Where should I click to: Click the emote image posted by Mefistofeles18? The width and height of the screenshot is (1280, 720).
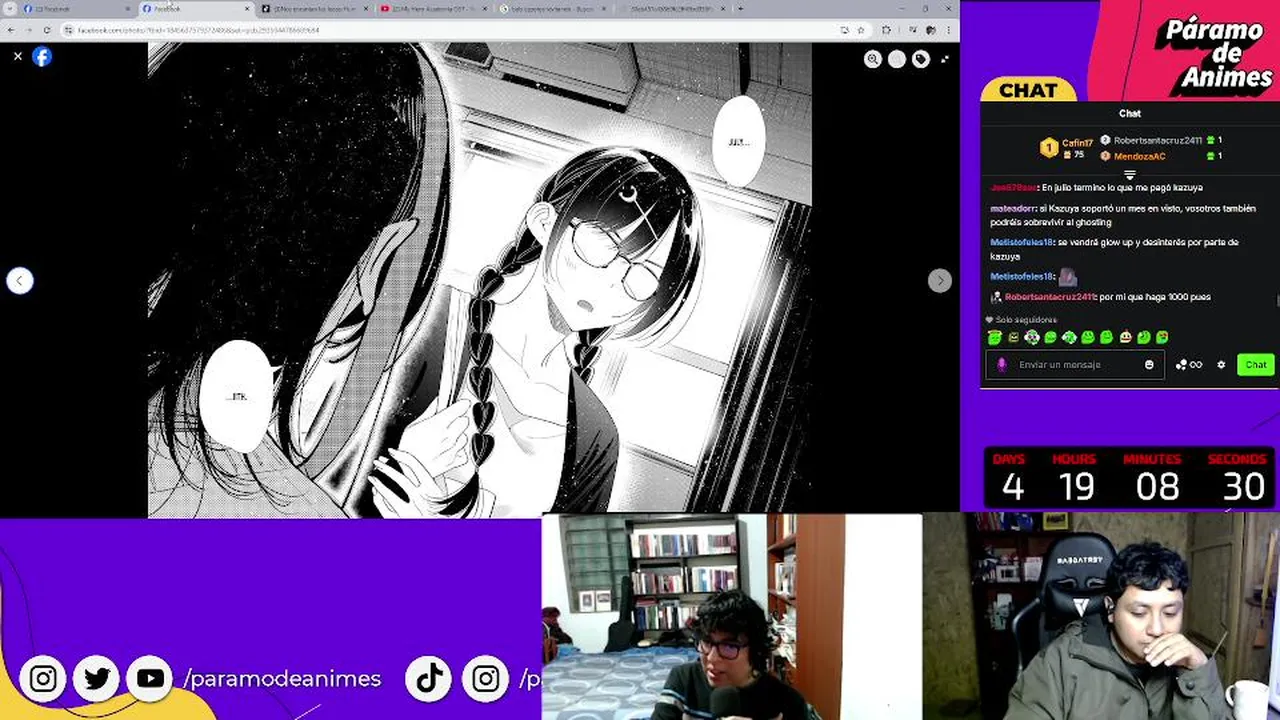[1067, 276]
